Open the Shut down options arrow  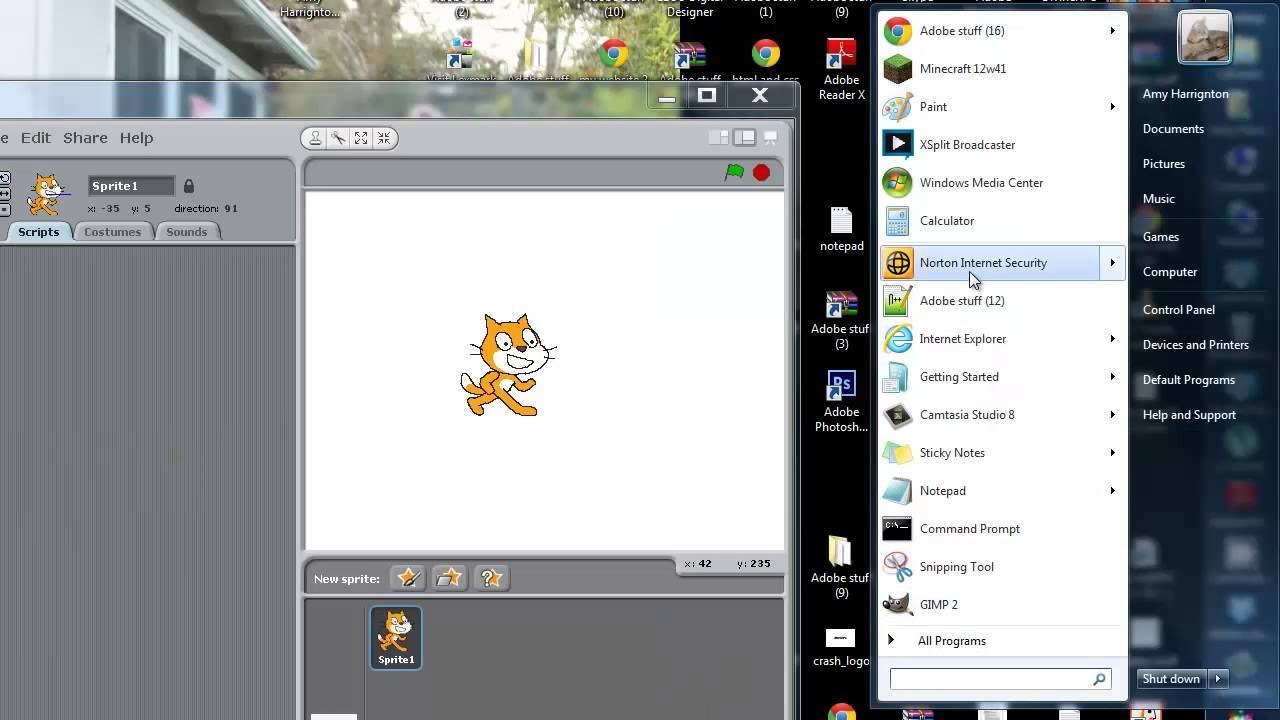(x=1218, y=679)
